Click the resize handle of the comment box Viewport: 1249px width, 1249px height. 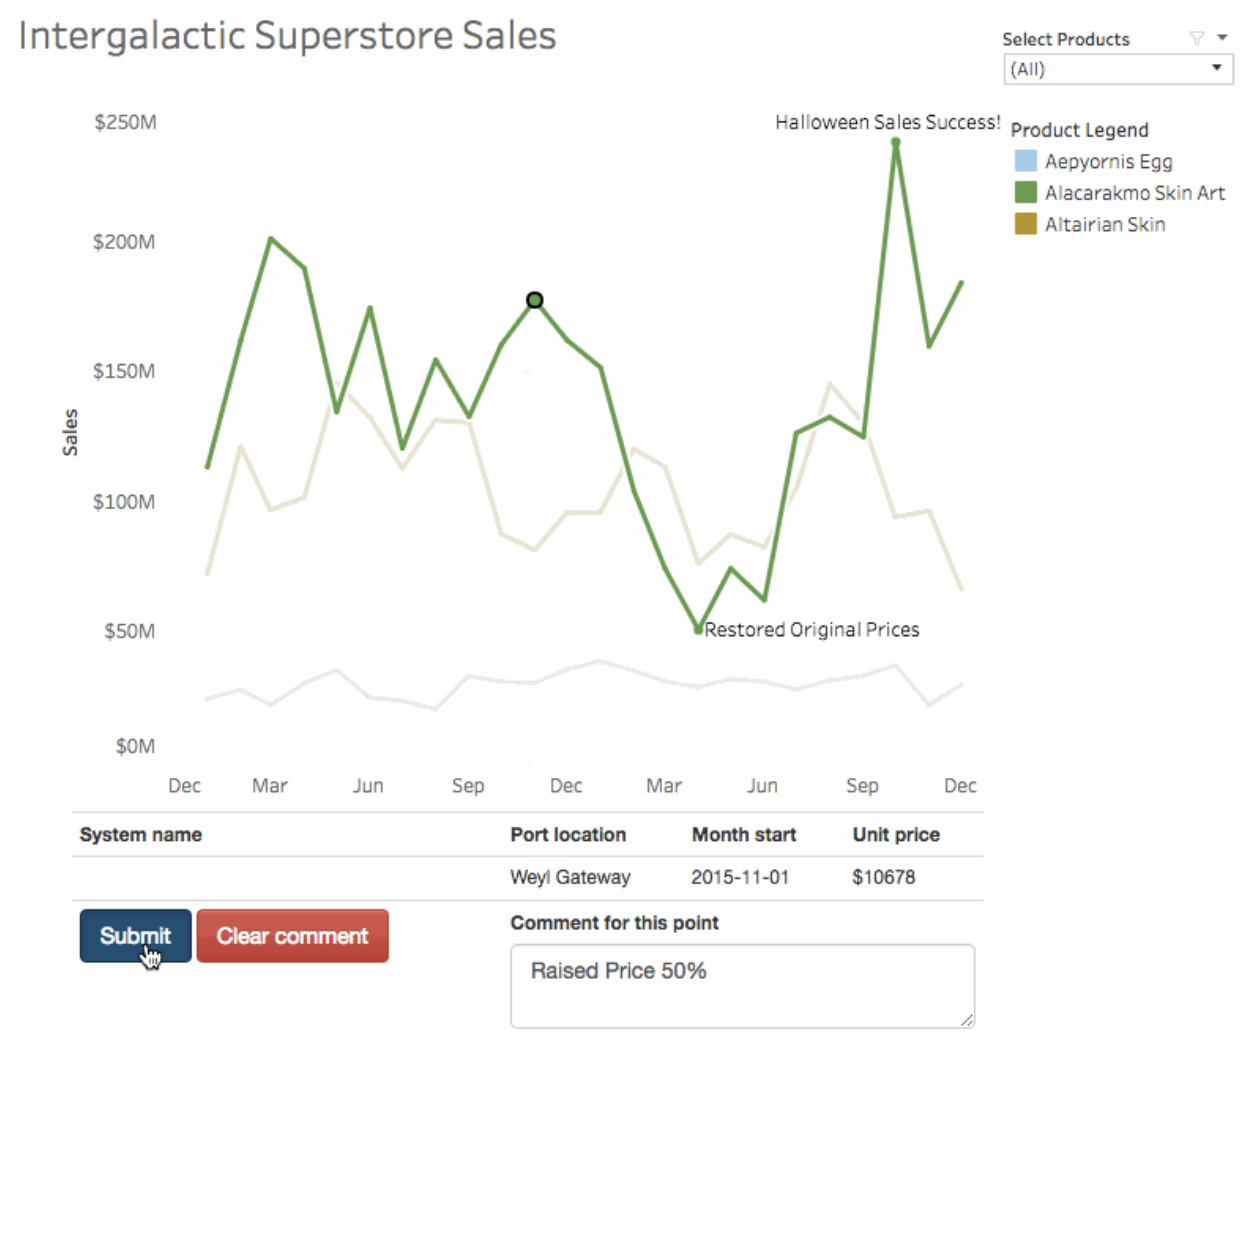point(967,1020)
